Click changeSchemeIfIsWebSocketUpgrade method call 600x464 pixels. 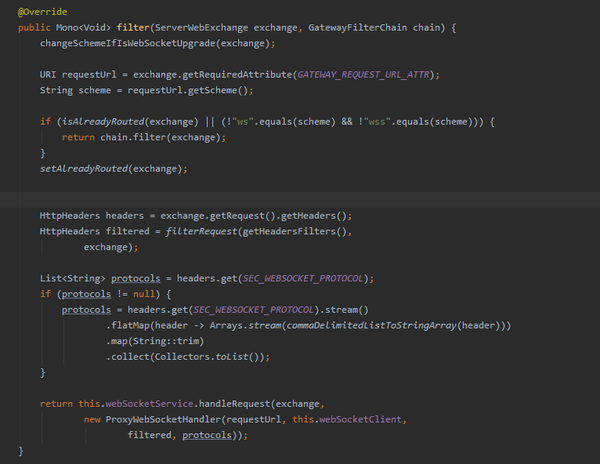click(128, 43)
